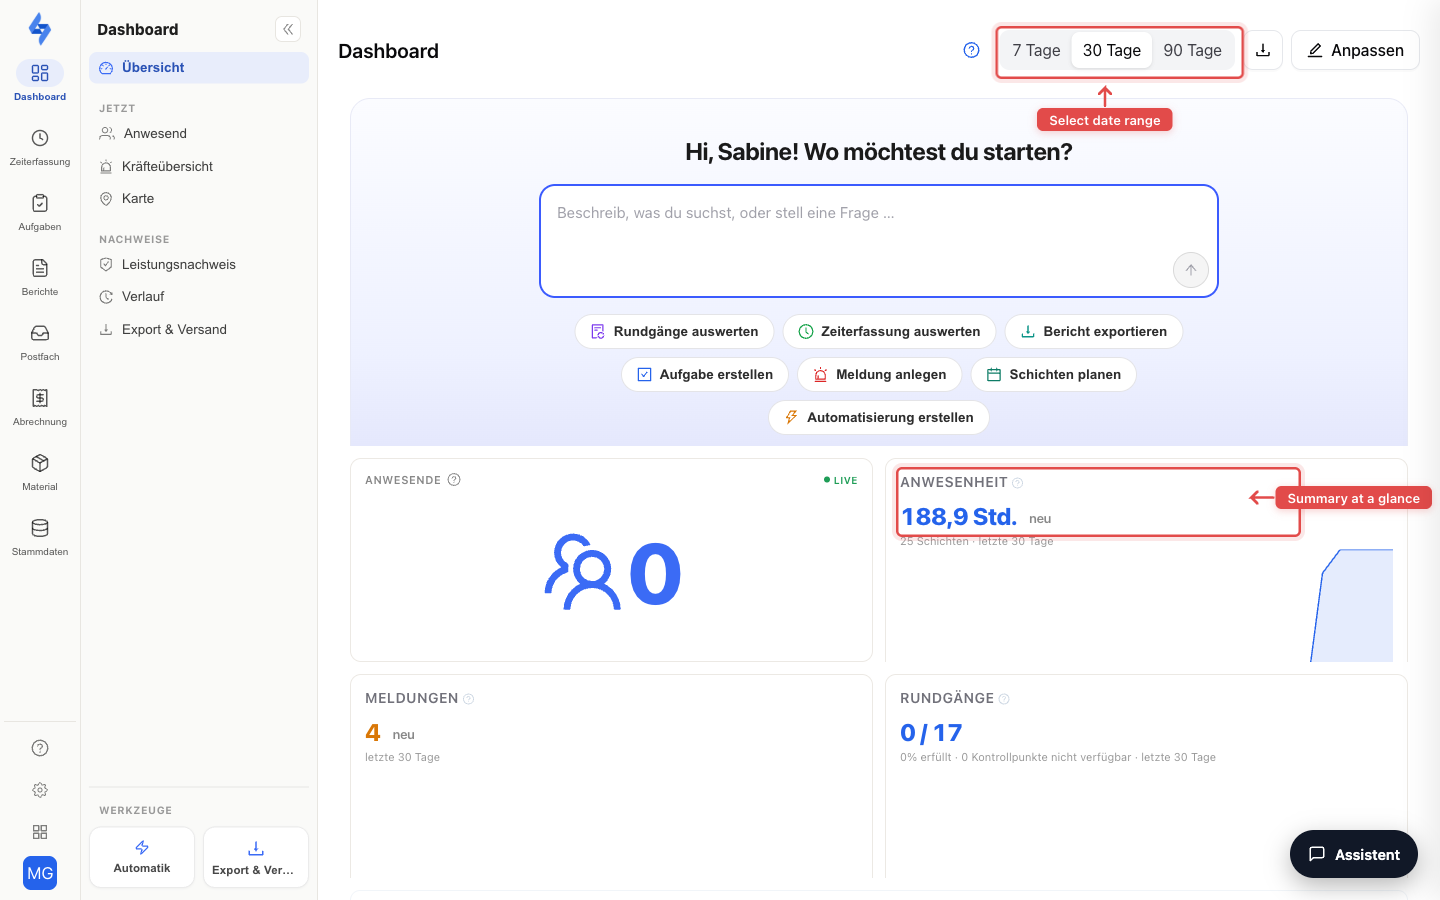This screenshot has height=900, width=1440.
Task: Click the dashboard help question mark icon
Action: pyautogui.click(x=971, y=50)
